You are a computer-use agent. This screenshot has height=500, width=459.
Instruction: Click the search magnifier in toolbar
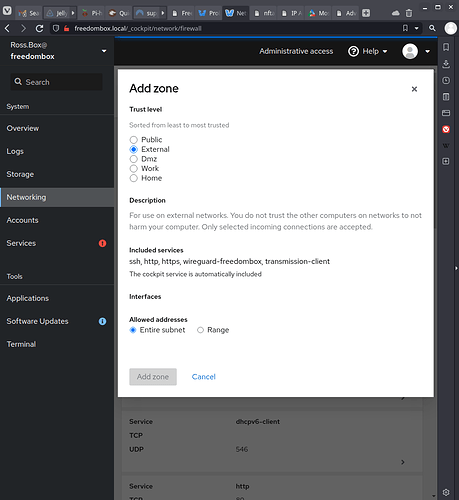pos(432,28)
